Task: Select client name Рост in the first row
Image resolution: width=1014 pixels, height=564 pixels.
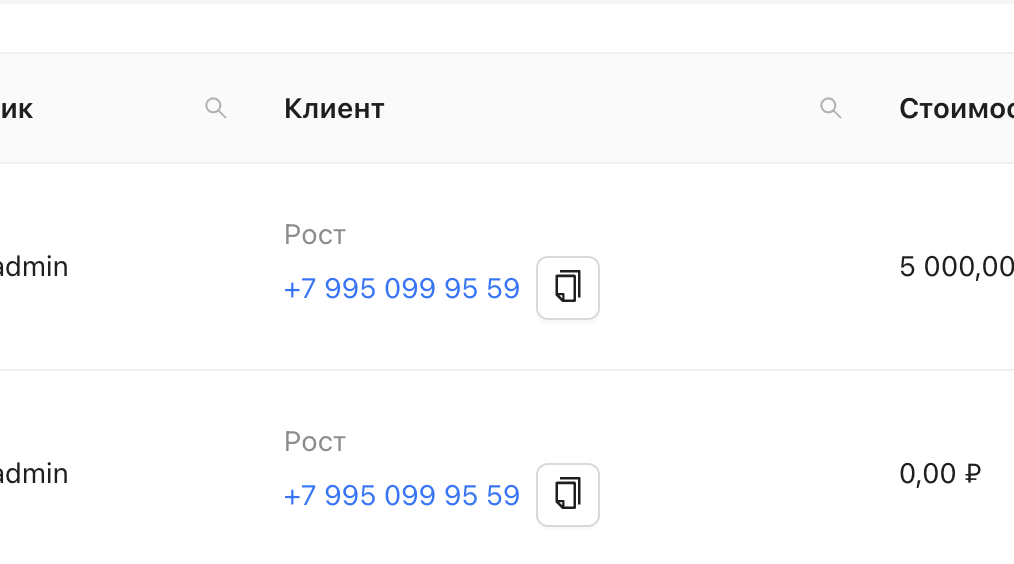Action: coord(315,235)
